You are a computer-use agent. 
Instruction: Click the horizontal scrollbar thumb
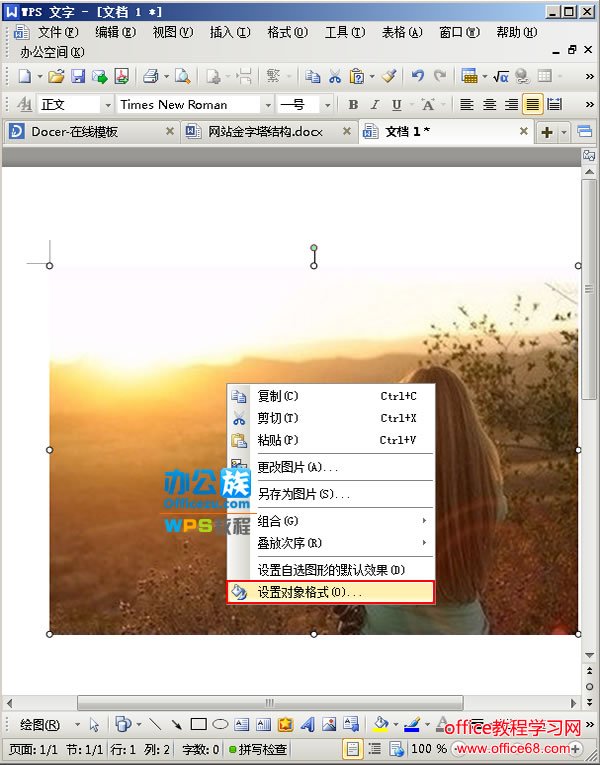pyautogui.click(x=270, y=703)
